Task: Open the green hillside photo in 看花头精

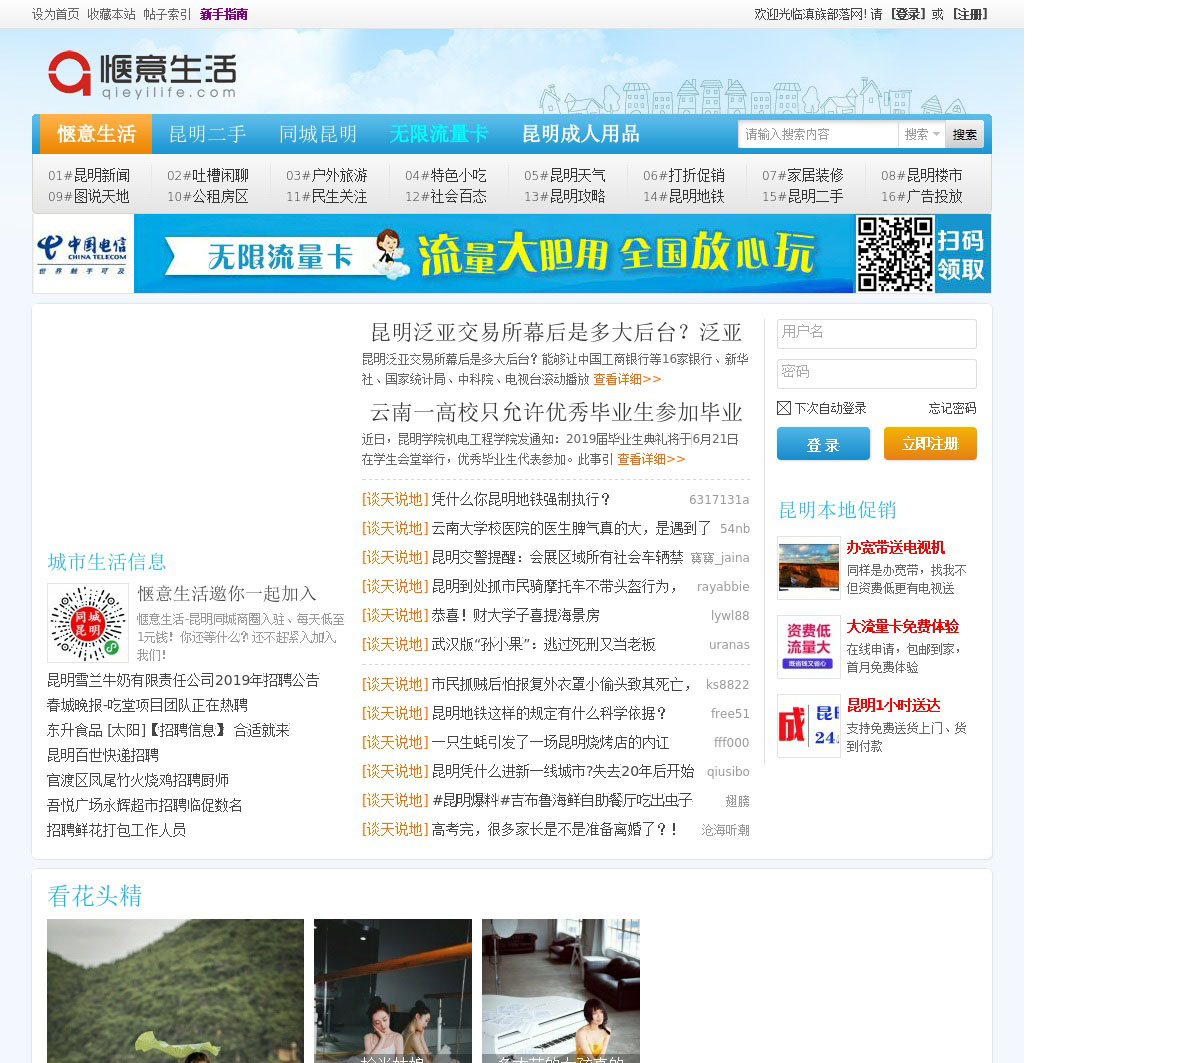Action: (x=175, y=991)
